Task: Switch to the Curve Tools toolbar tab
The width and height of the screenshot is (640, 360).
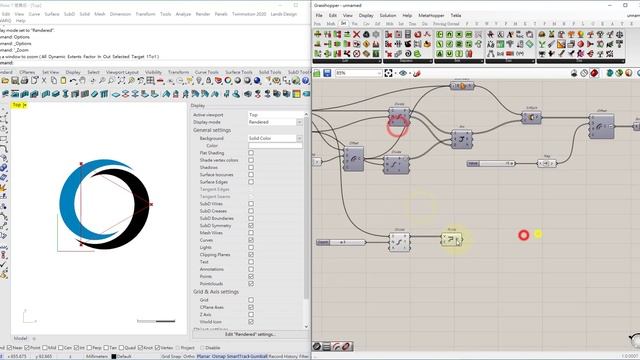Action: click(x=207, y=72)
